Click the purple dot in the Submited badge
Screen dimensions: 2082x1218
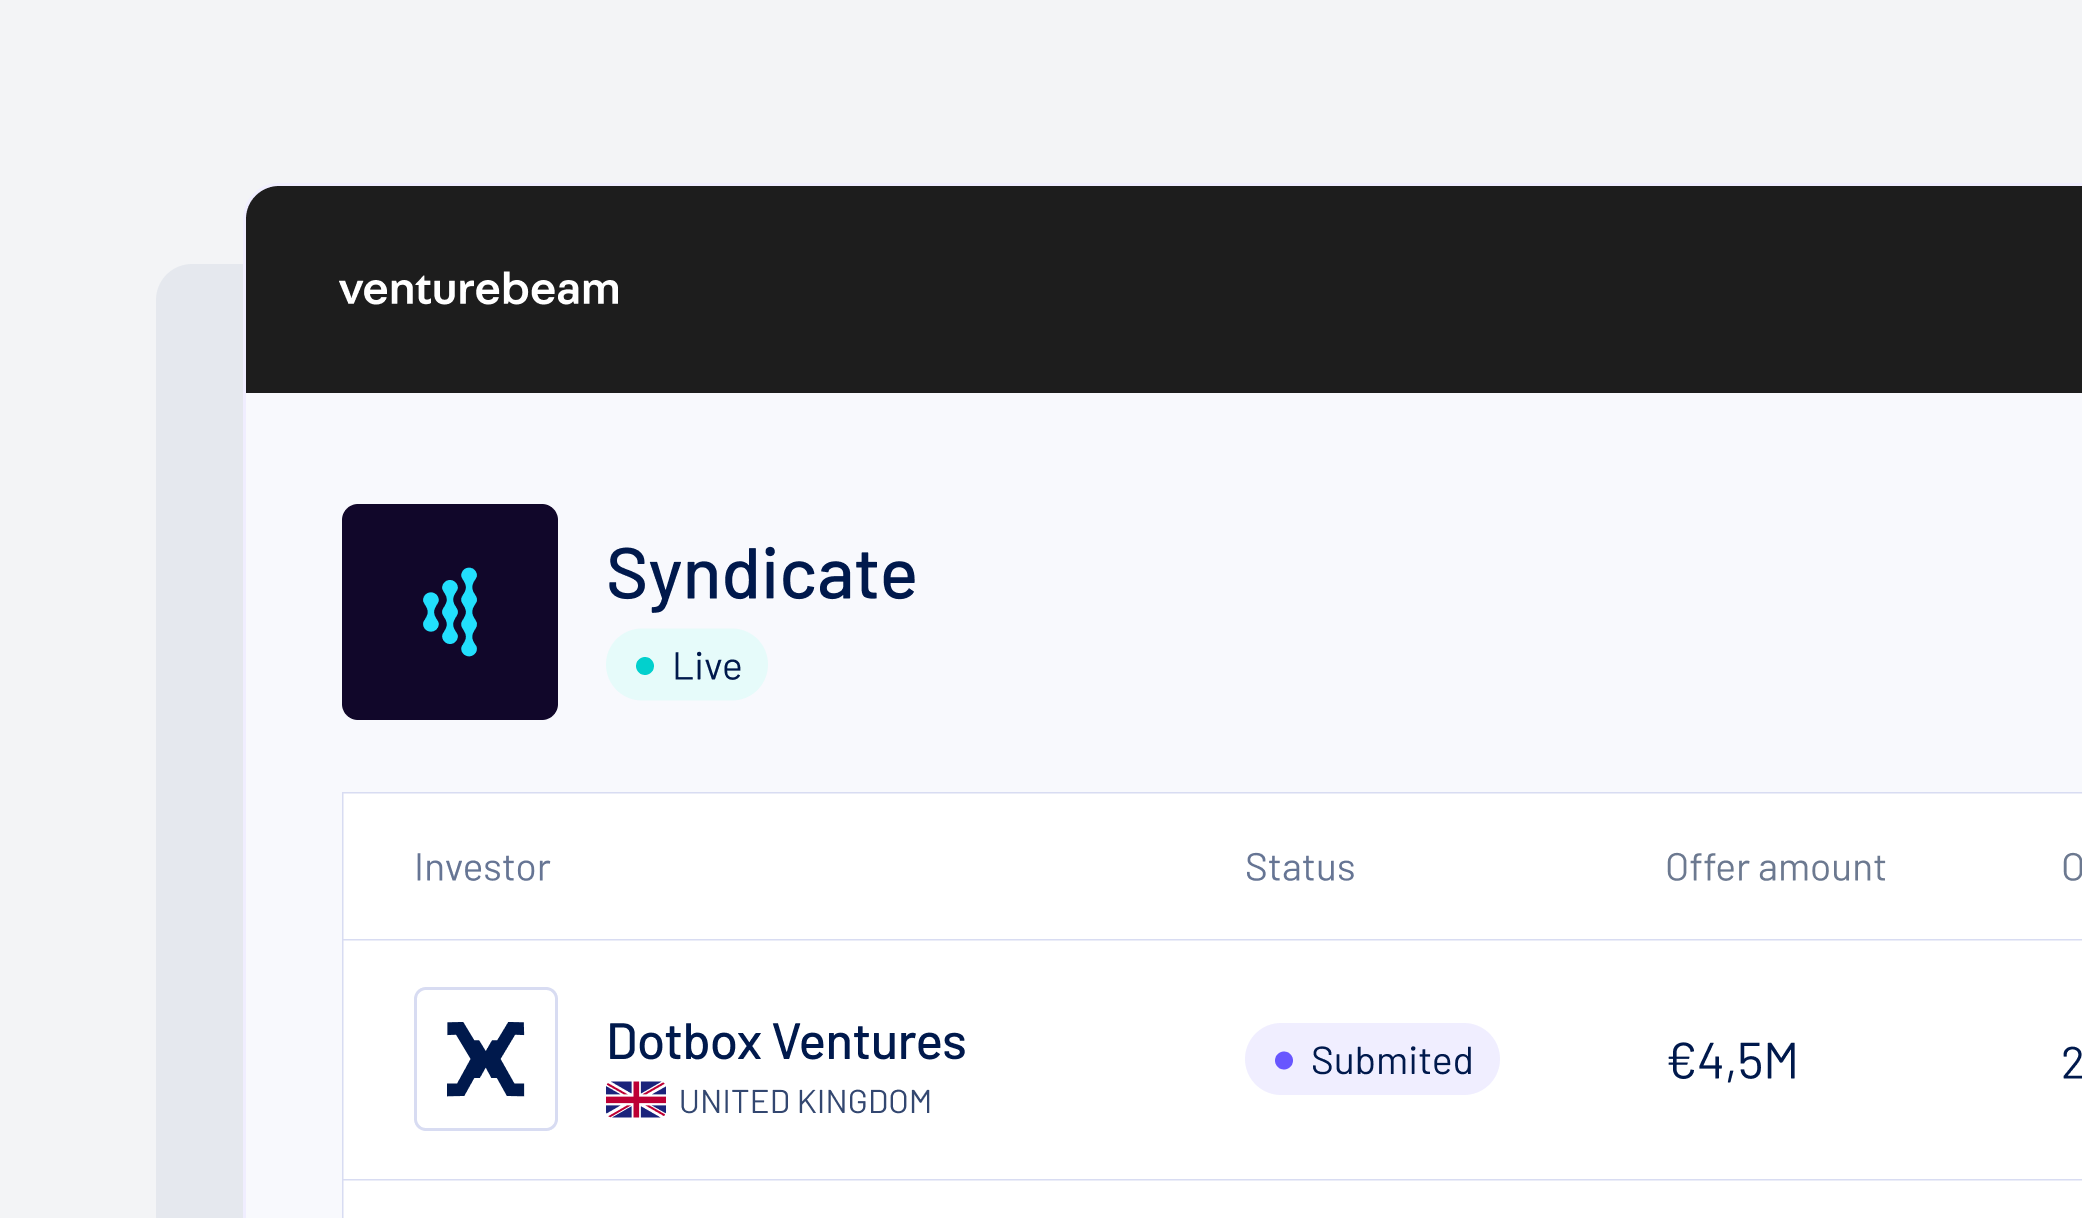pyautogui.click(x=1284, y=1060)
